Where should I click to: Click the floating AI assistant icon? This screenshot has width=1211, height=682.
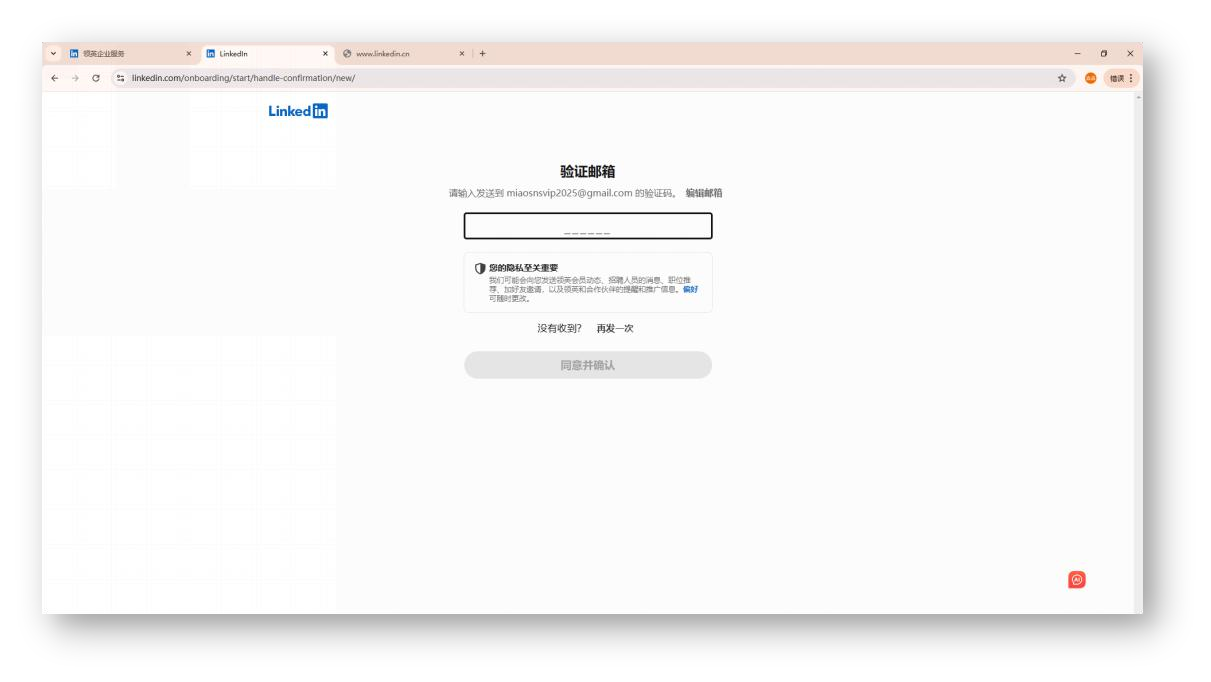[x=1078, y=581]
